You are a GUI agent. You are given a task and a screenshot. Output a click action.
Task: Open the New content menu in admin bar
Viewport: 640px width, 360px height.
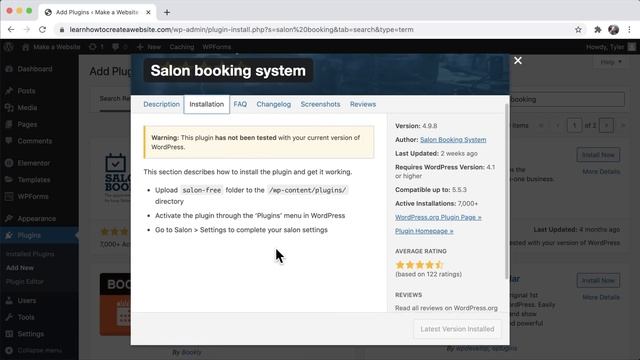[x=149, y=47]
